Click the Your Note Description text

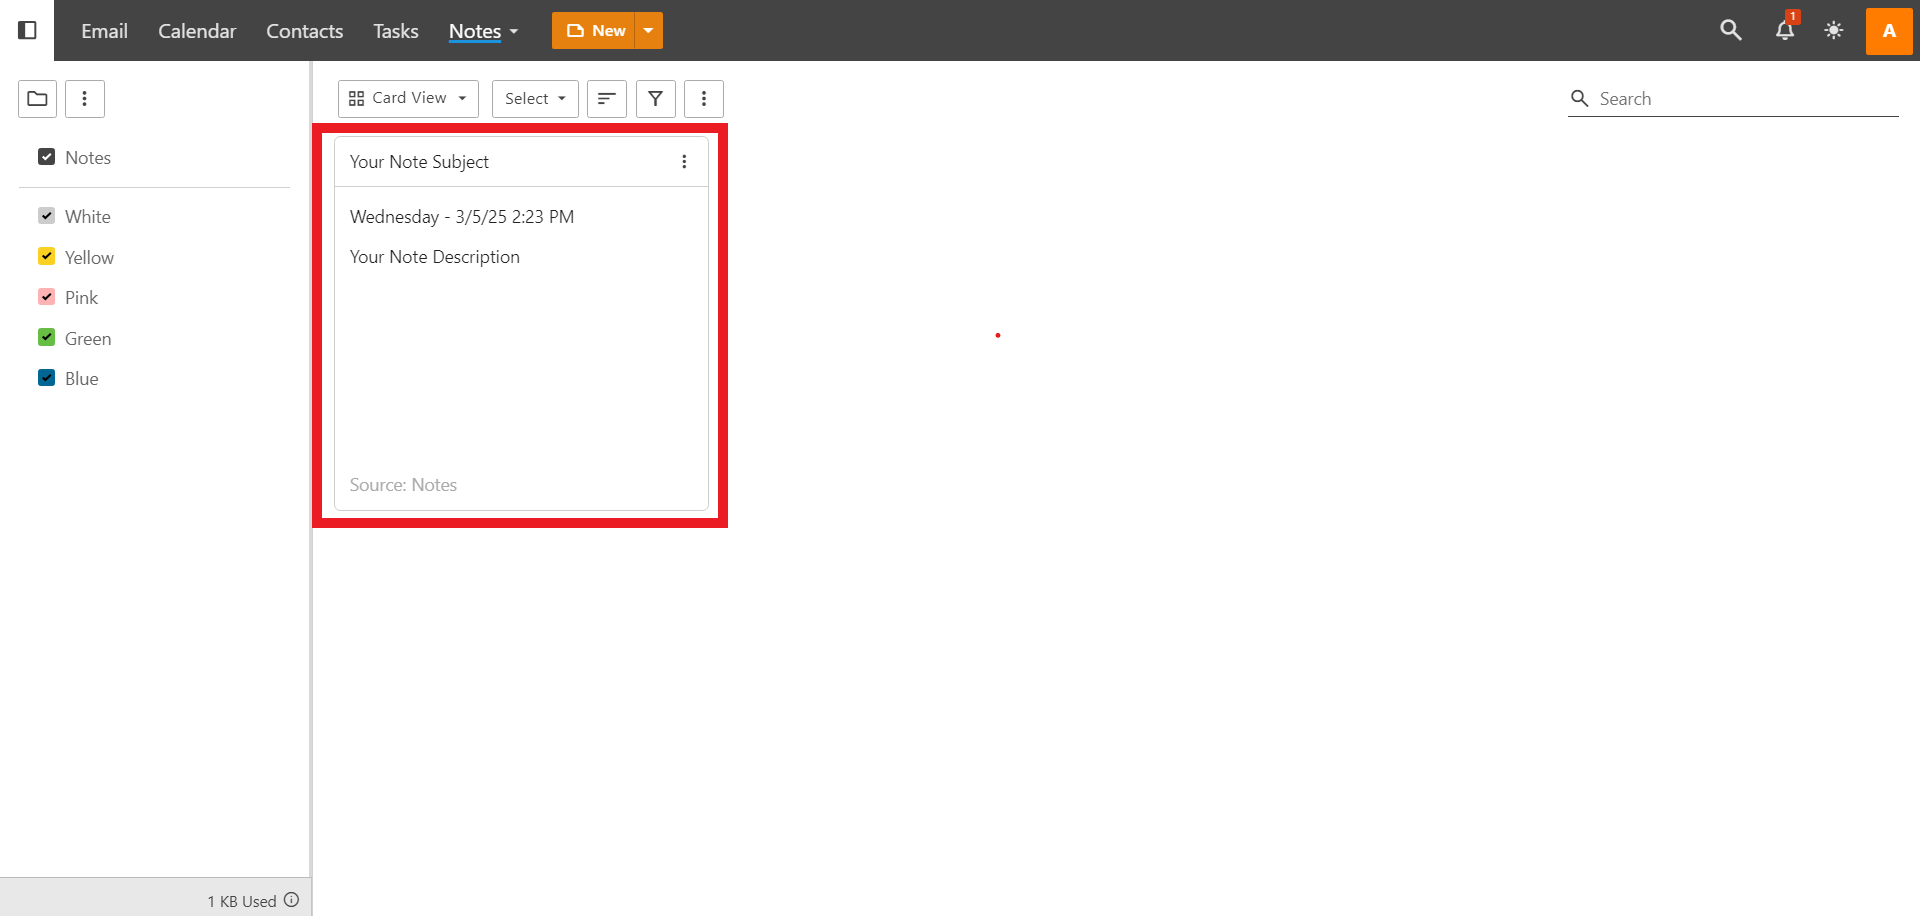(x=434, y=257)
